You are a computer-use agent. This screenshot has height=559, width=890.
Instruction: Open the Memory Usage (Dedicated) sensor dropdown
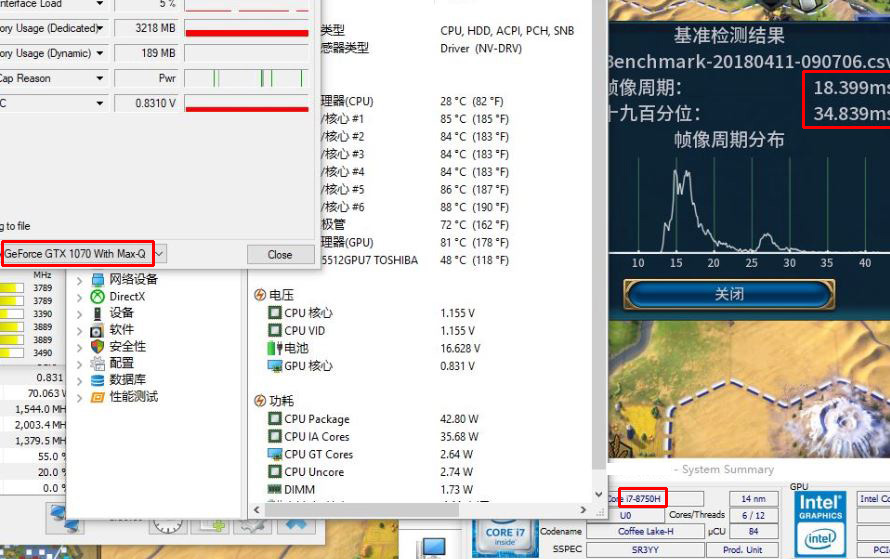click(100, 28)
